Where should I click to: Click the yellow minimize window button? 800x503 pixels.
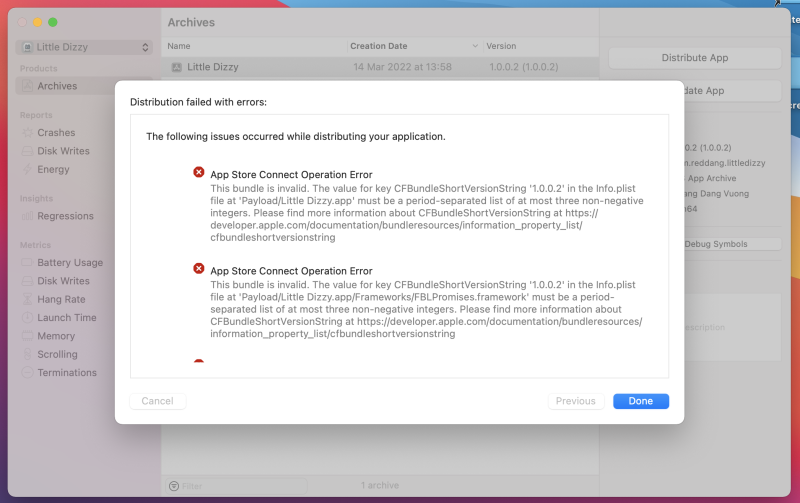click(37, 22)
